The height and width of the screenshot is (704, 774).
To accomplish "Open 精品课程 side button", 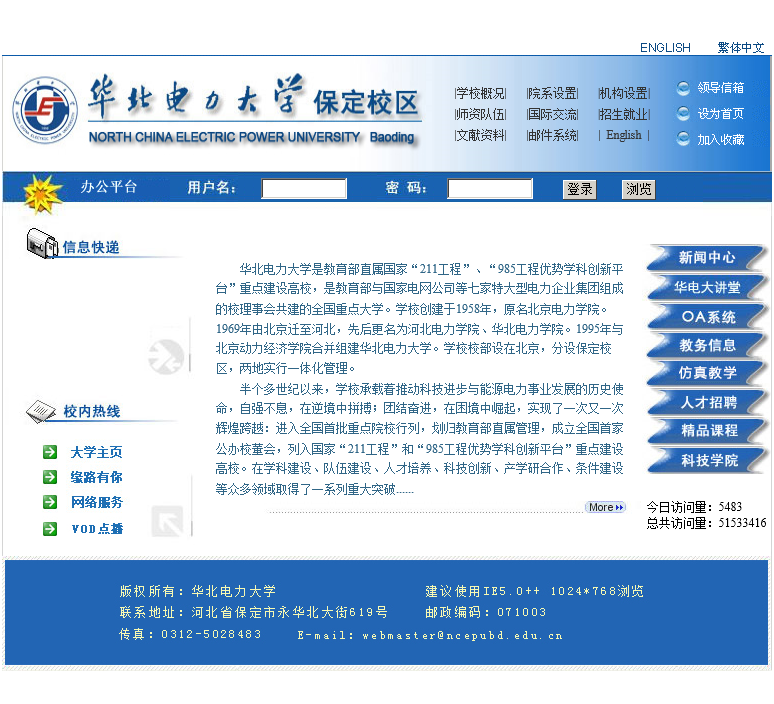I will pyautogui.click(x=706, y=430).
